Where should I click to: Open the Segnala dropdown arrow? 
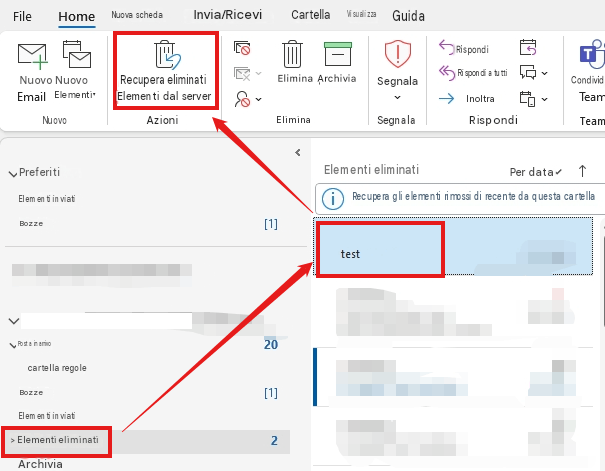click(397, 97)
